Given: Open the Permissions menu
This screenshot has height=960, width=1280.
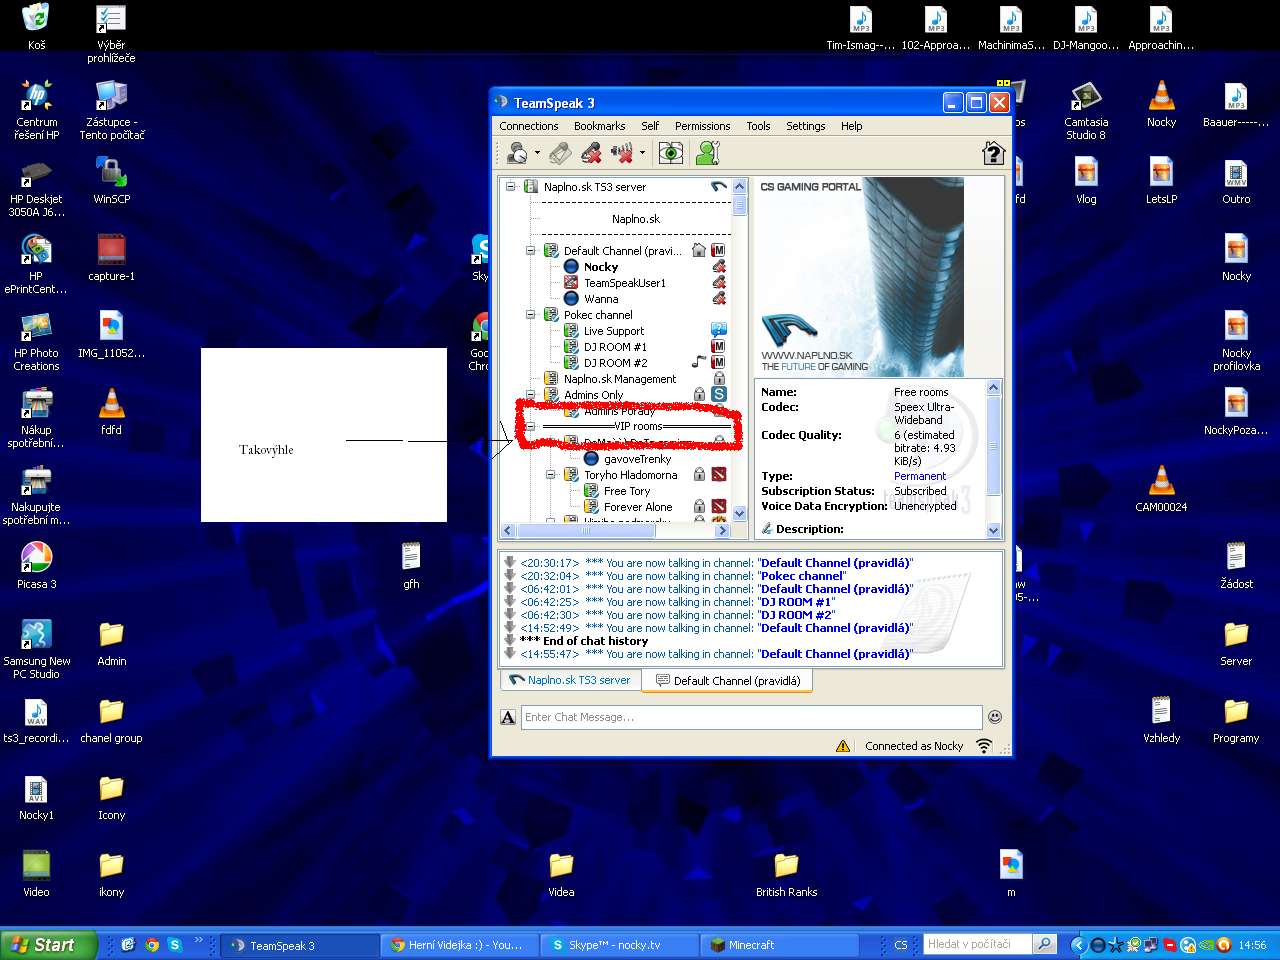Looking at the screenshot, I should click(x=702, y=126).
